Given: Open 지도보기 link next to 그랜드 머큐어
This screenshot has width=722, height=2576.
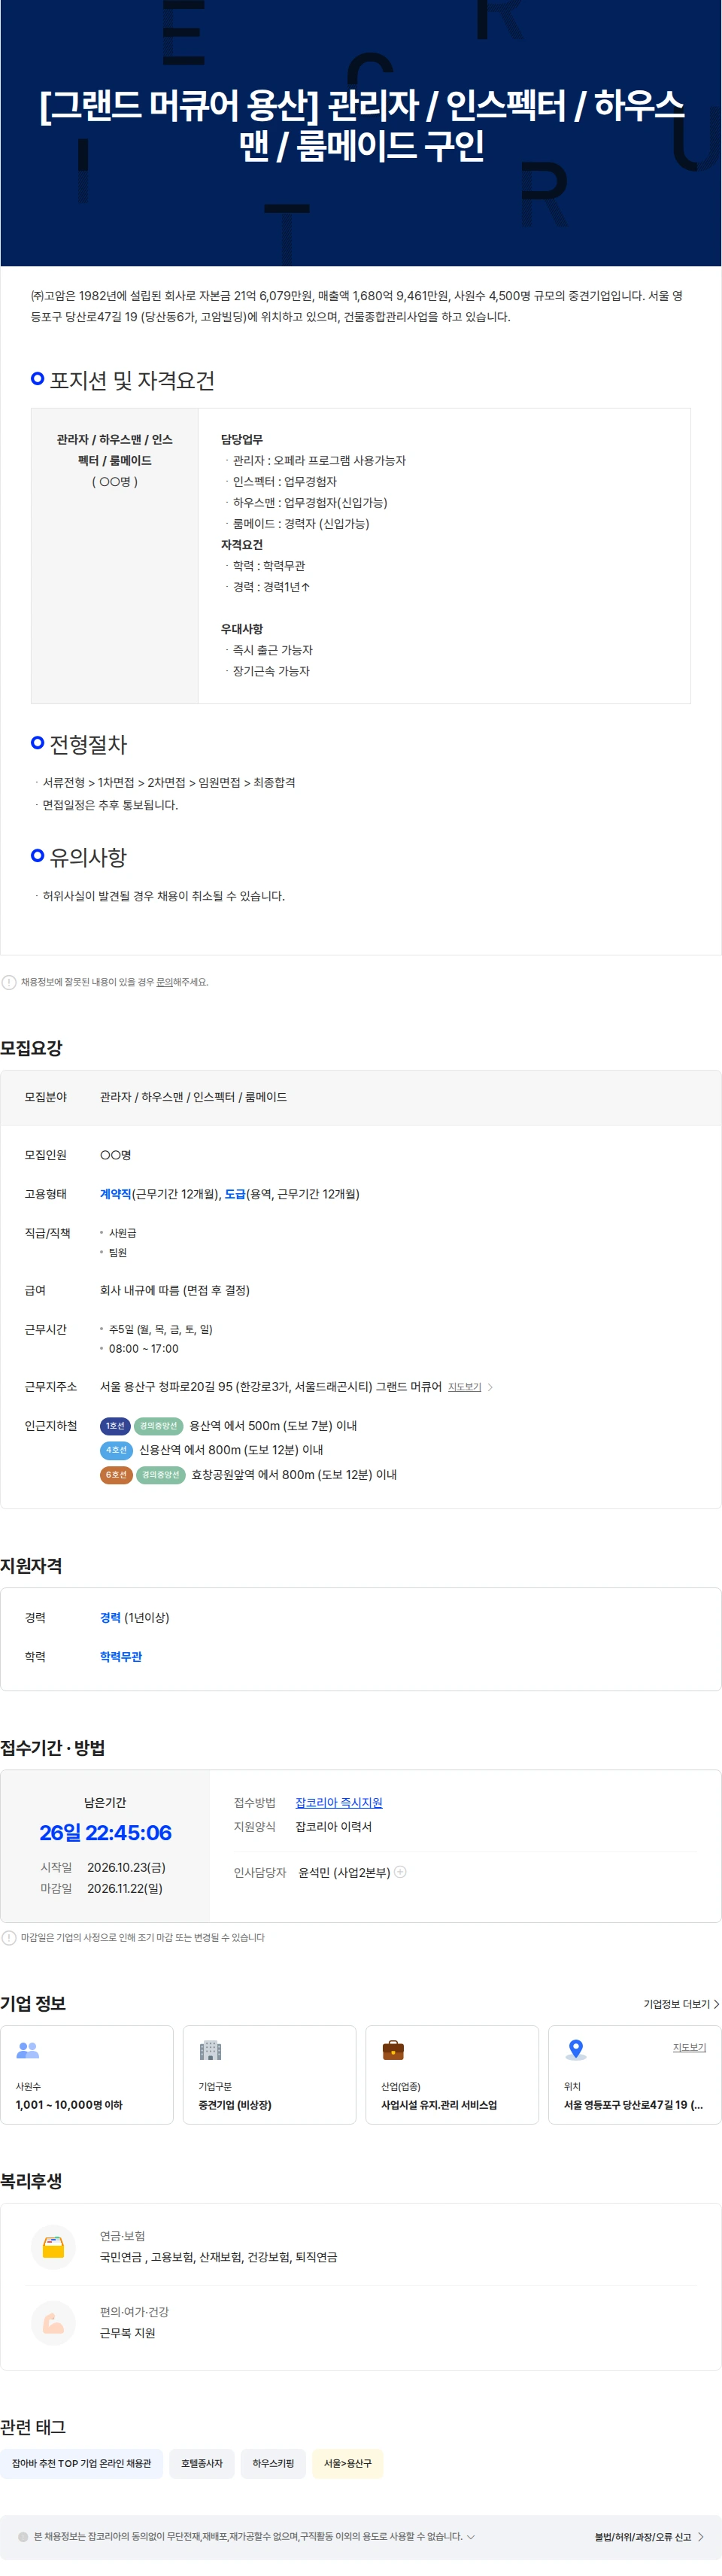Looking at the screenshot, I should [464, 1387].
